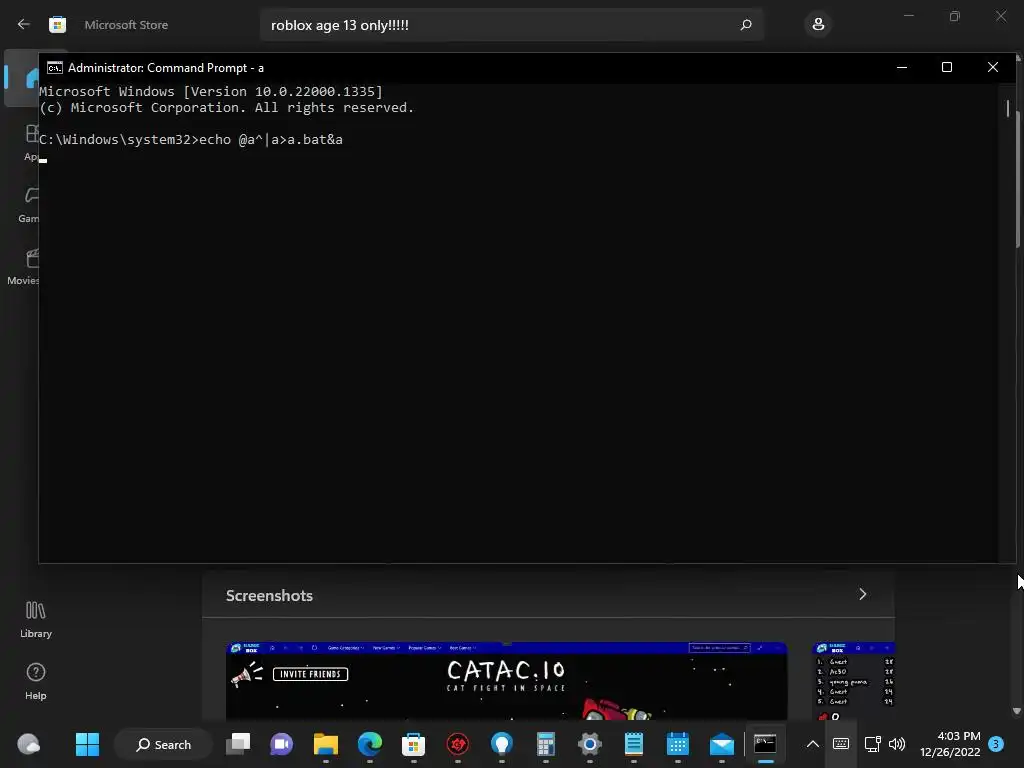This screenshot has width=1024, height=768.
Task: Open Mail from taskbar
Action: click(x=722, y=744)
